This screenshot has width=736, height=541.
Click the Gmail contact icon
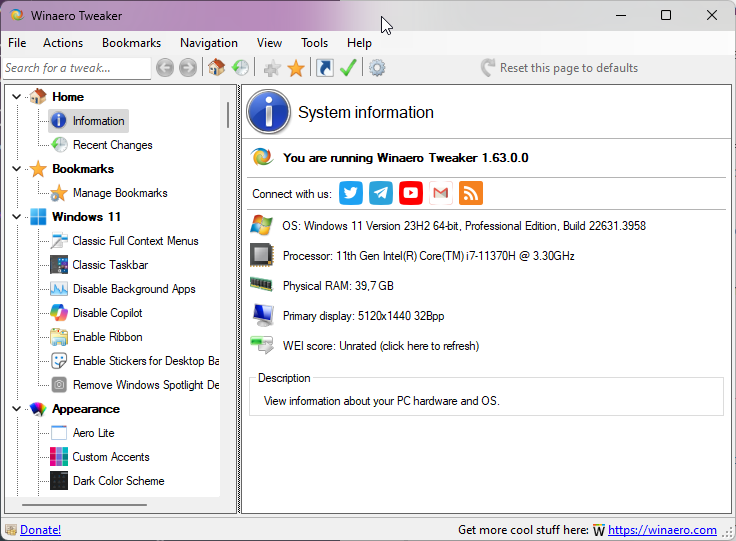click(441, 193)
